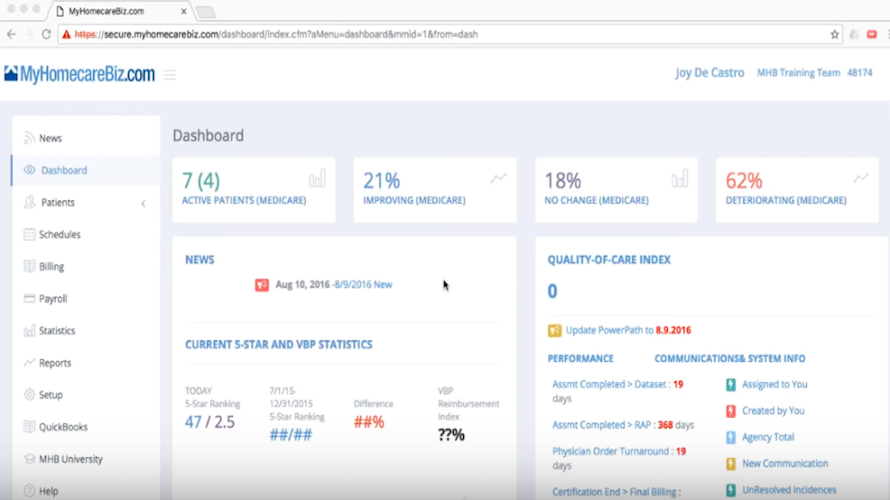Open the 8/9/2016 New news link
890x500 pixels.
(x=363, y=285)
